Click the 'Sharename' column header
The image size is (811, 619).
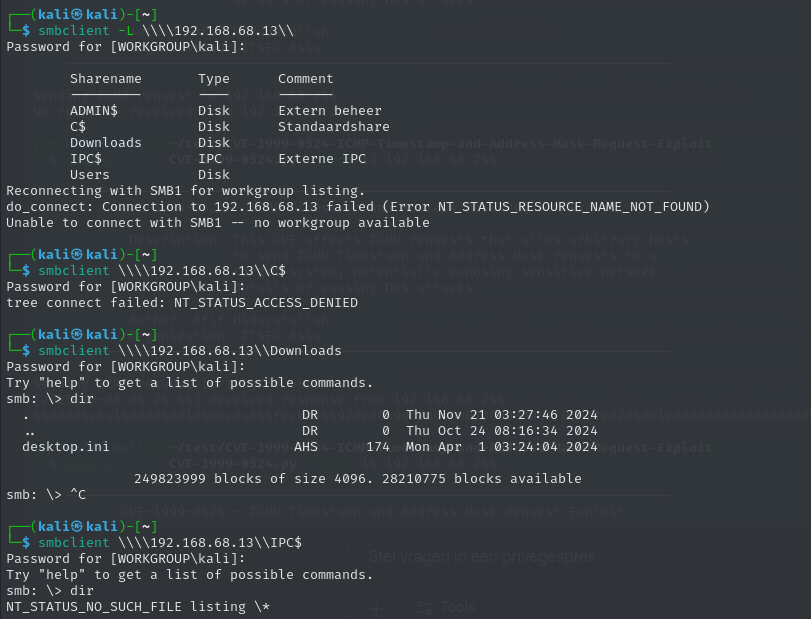pyautogui.click(x=106, y=78)
